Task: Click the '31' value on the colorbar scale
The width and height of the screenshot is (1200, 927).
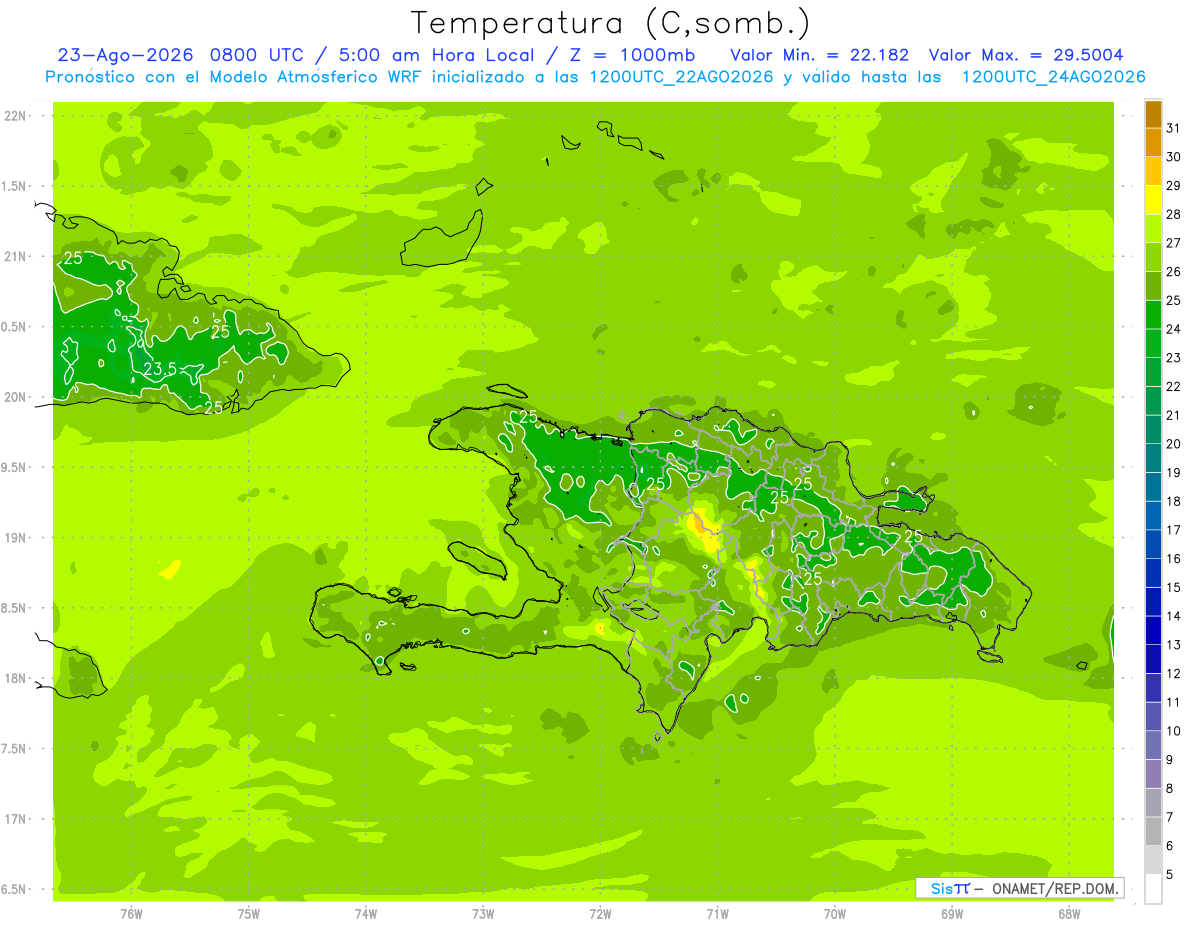Action: click(1173, 128)
